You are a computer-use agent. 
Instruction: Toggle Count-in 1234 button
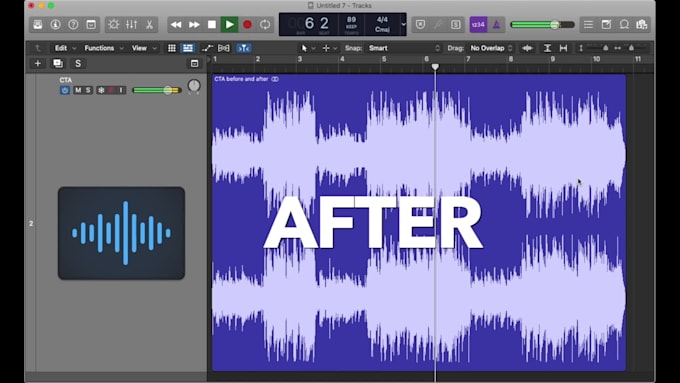pyautogui.click(x=478, y=25)
